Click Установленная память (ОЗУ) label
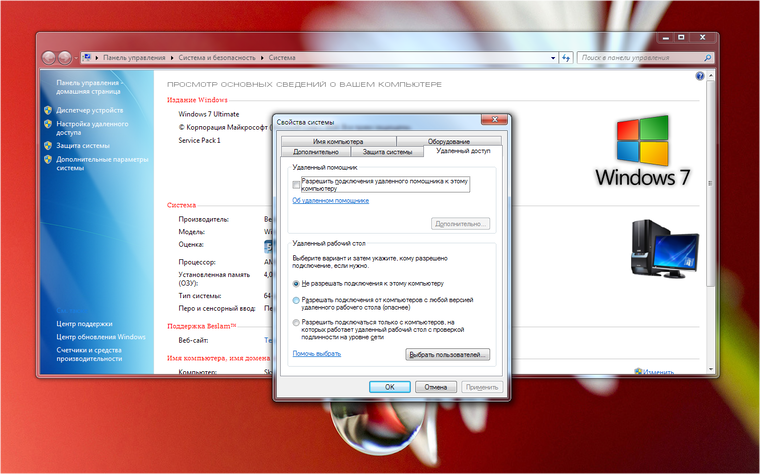The width and height of the screenshot is (760, 474). (214, 279)
